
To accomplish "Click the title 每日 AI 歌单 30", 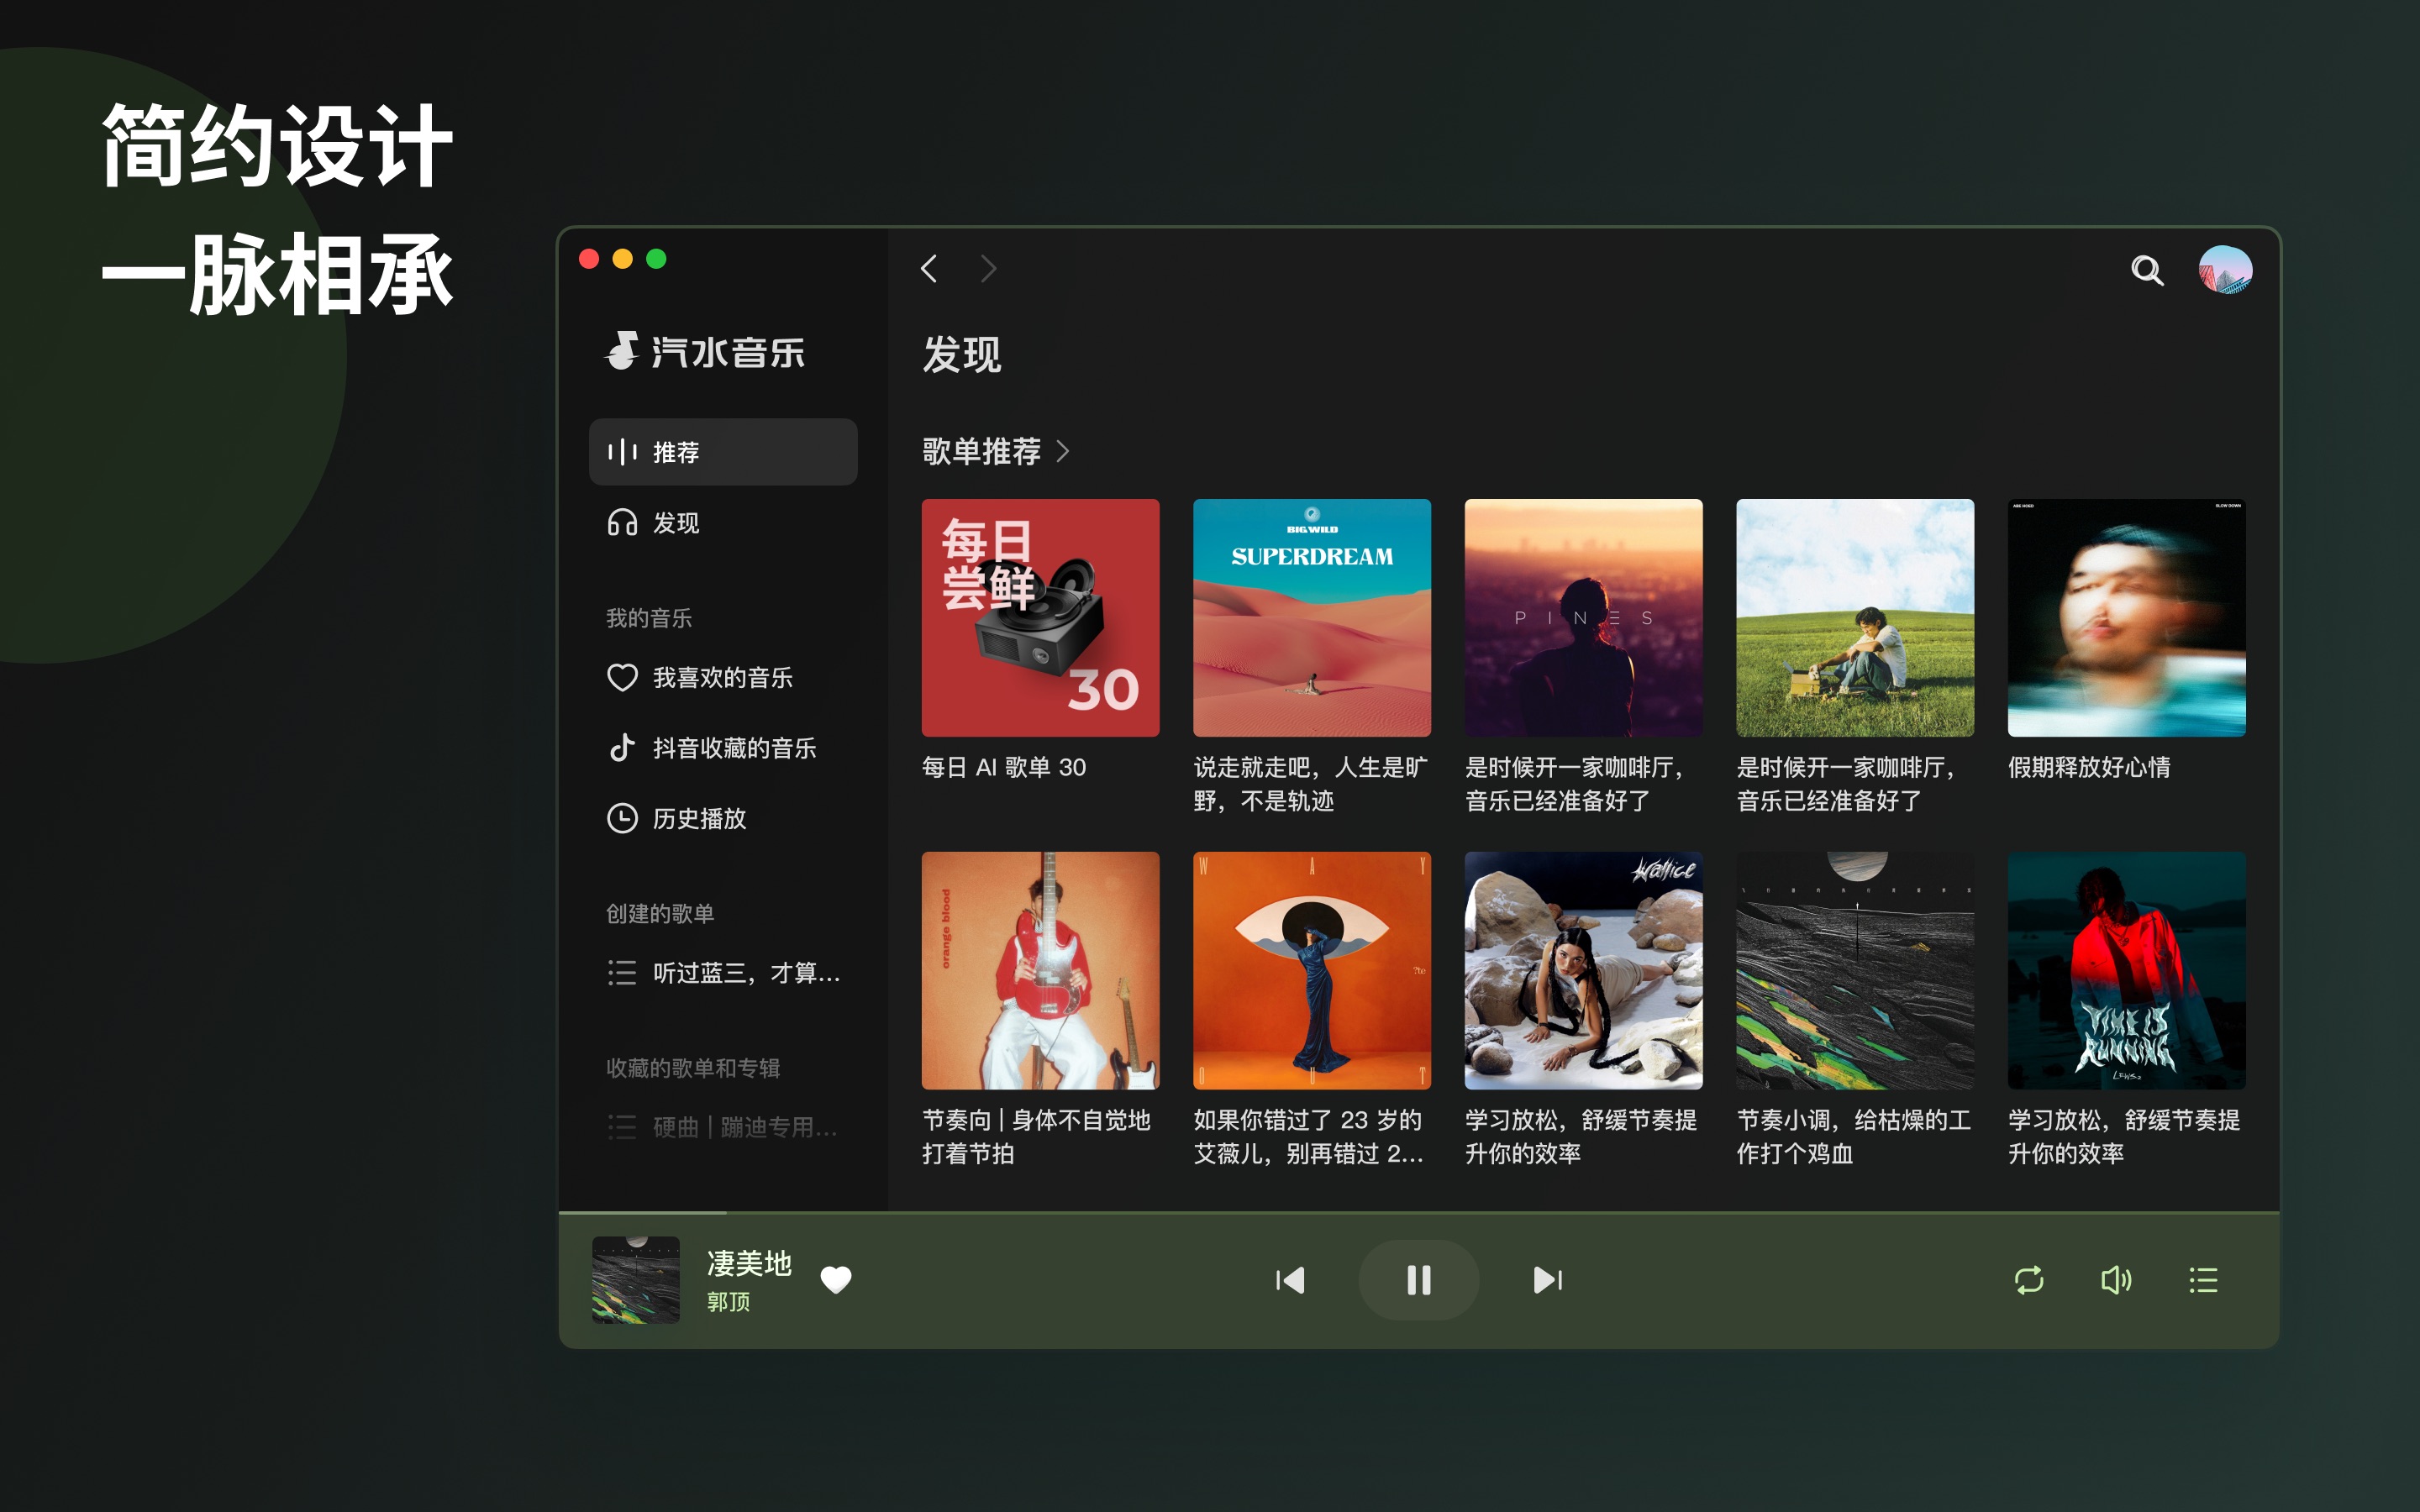I will [x=1004, y=768].
